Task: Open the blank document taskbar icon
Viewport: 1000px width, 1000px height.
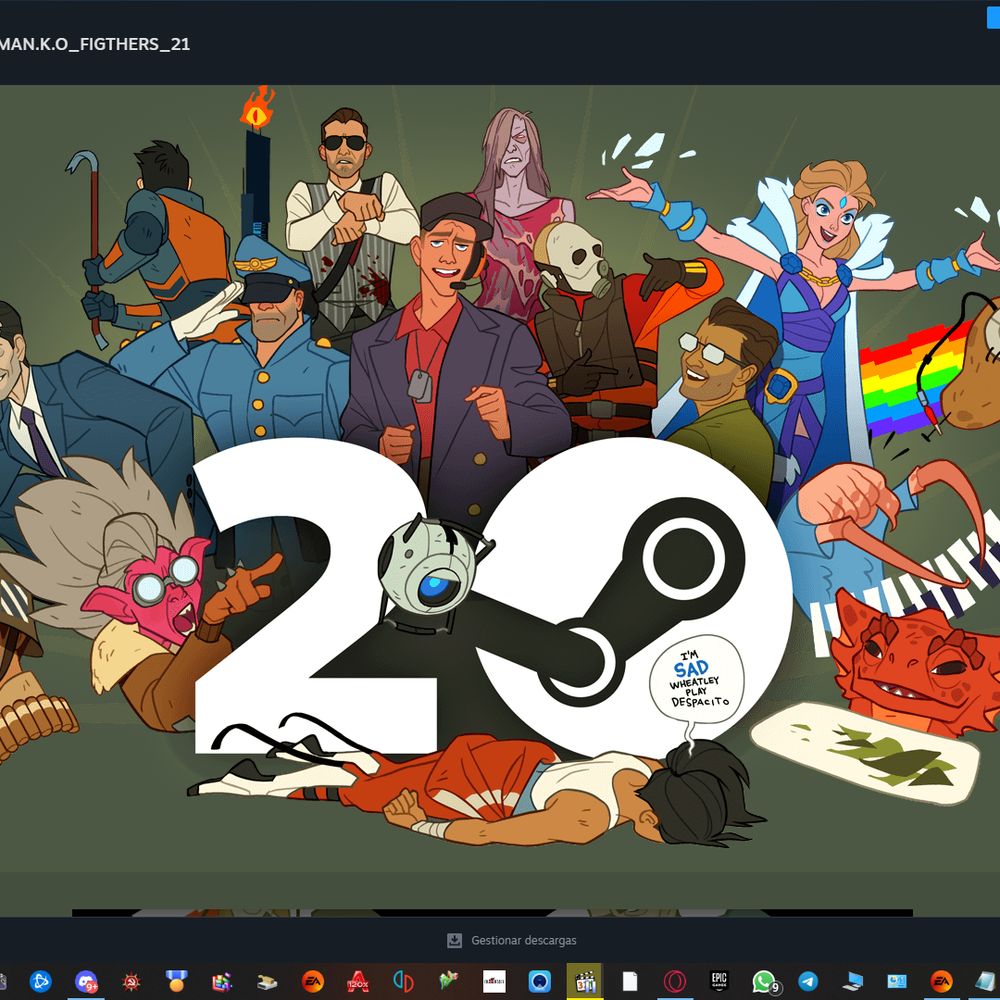Action: pyautogui.click(x=629, y=981)
